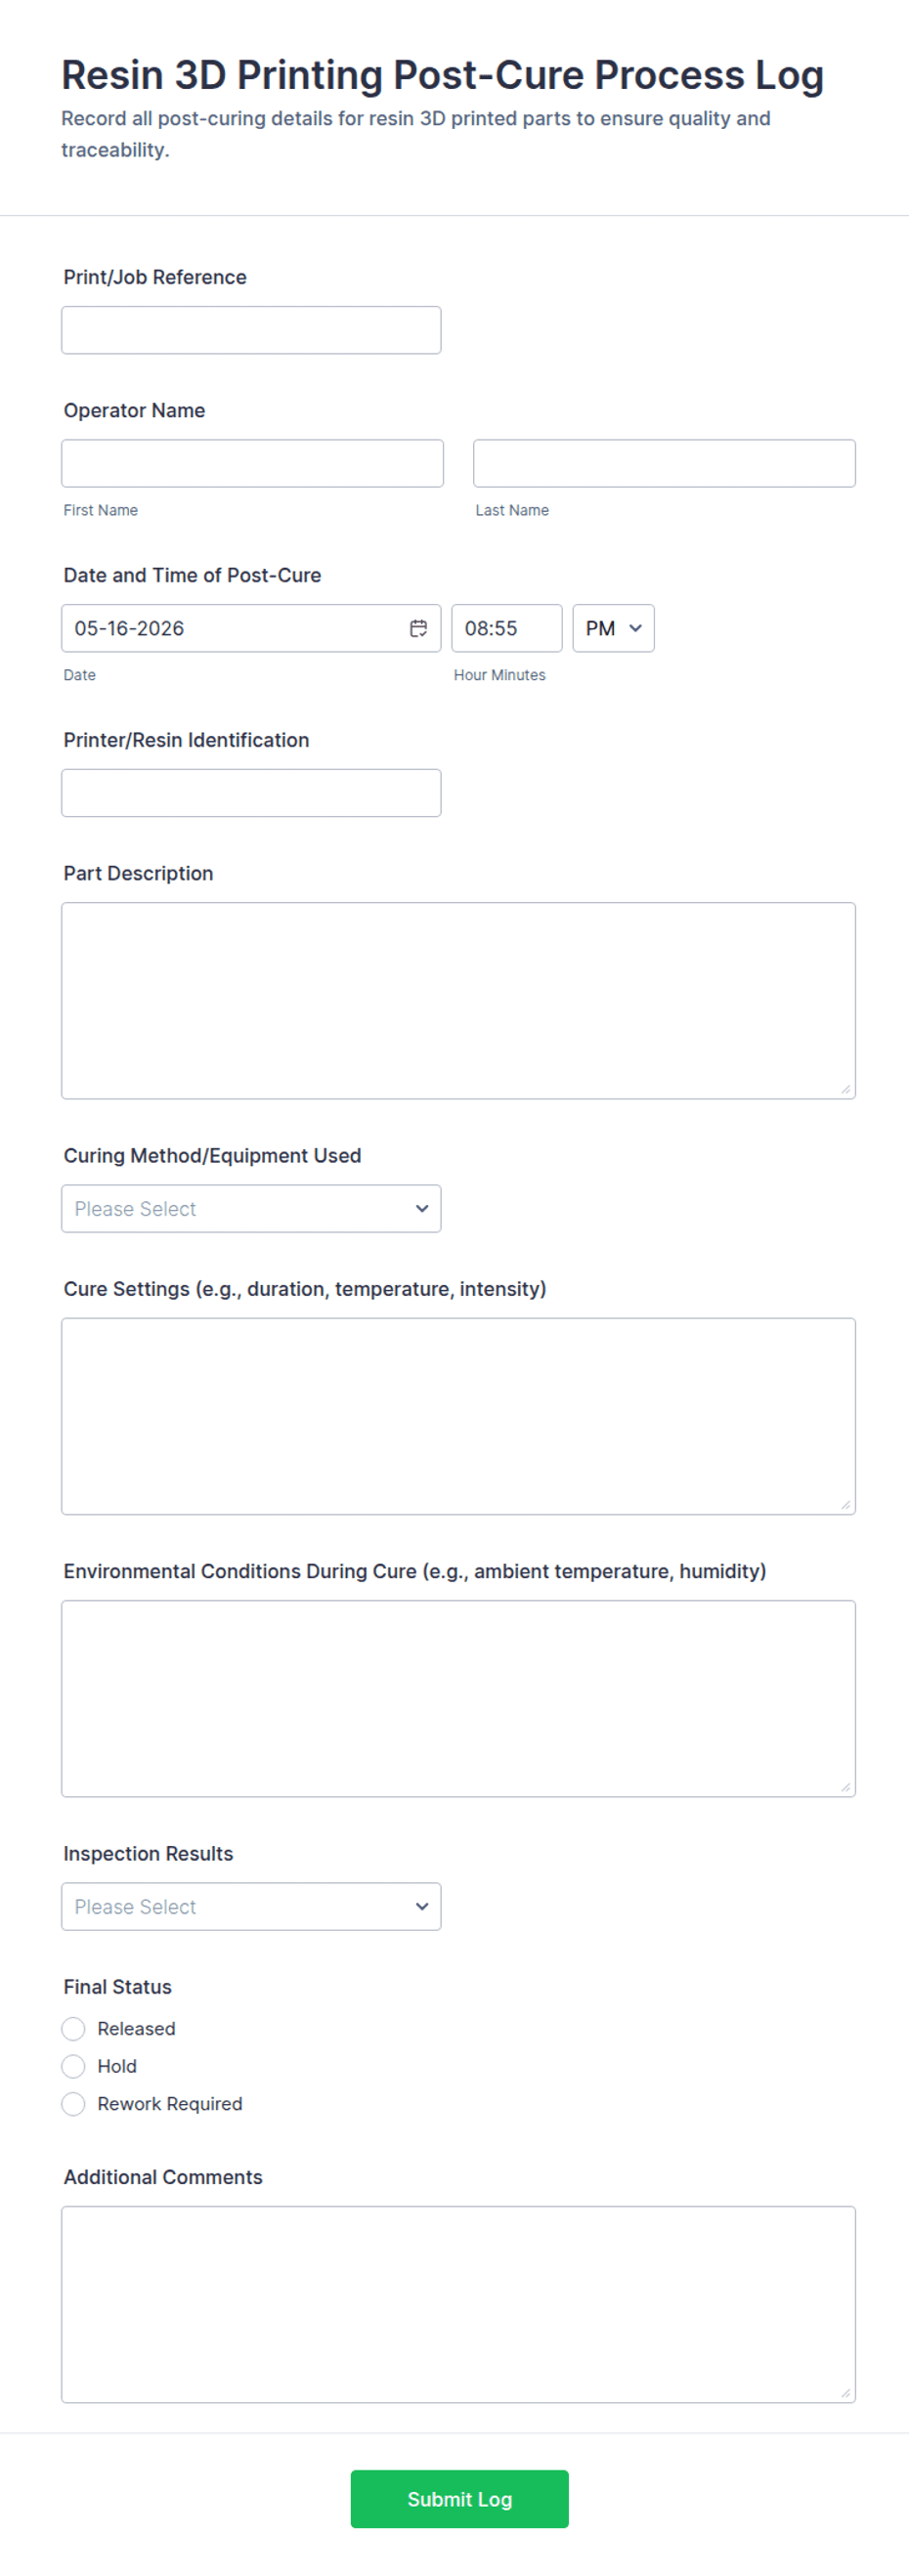
Task: Click the green Submit Log button
Action: pyautogui.click(x=459, y=2499)
